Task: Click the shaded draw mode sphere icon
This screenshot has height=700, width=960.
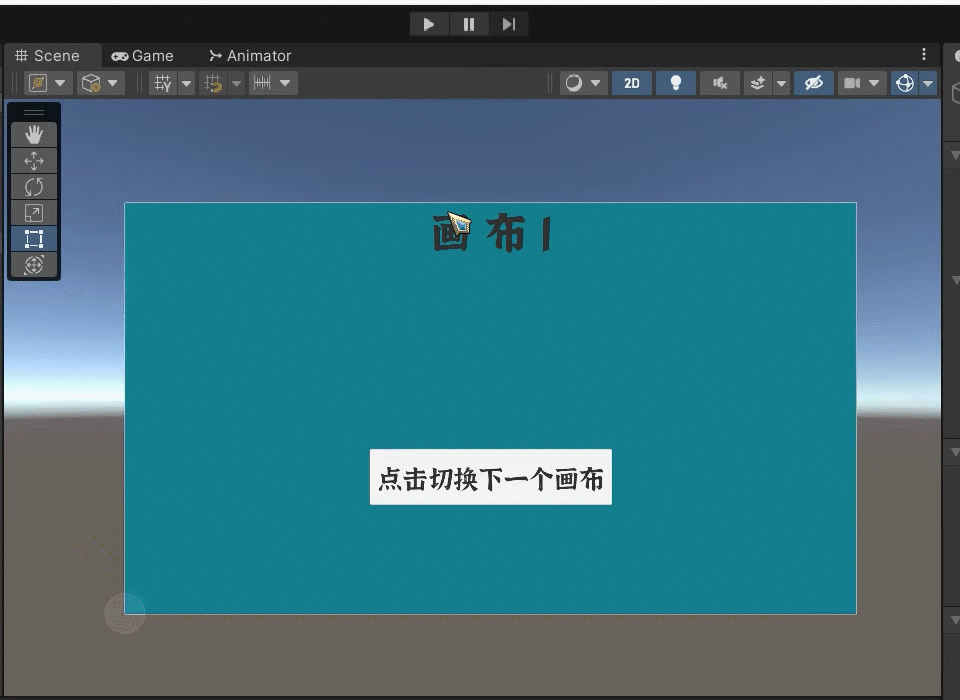Action: click(574, 83)
